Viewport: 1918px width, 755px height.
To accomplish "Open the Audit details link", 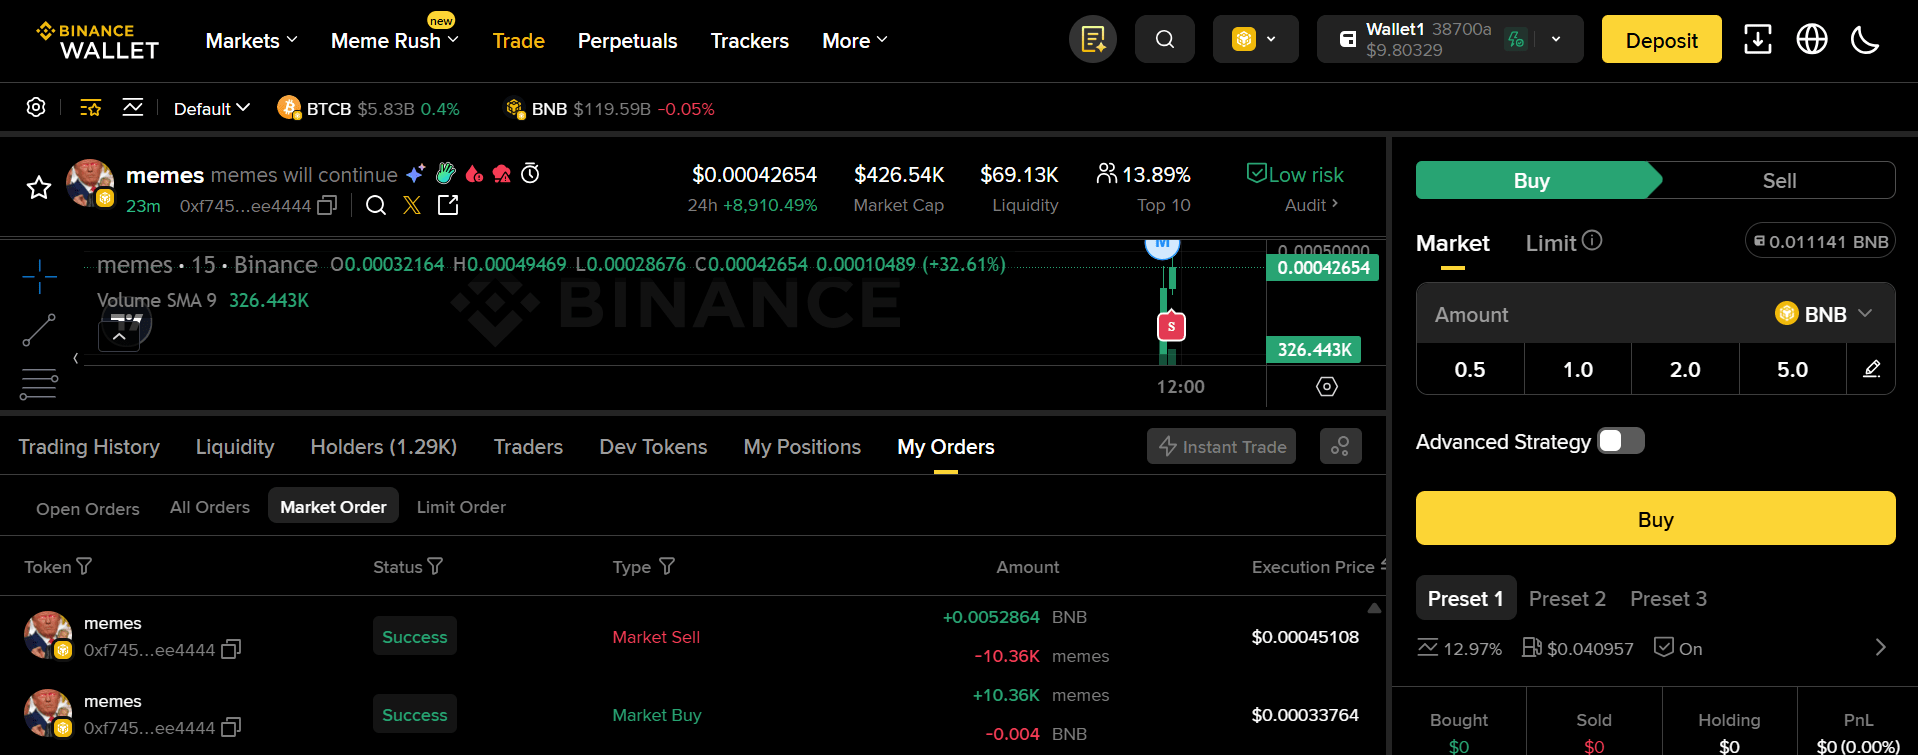I will pos(1311,205).
